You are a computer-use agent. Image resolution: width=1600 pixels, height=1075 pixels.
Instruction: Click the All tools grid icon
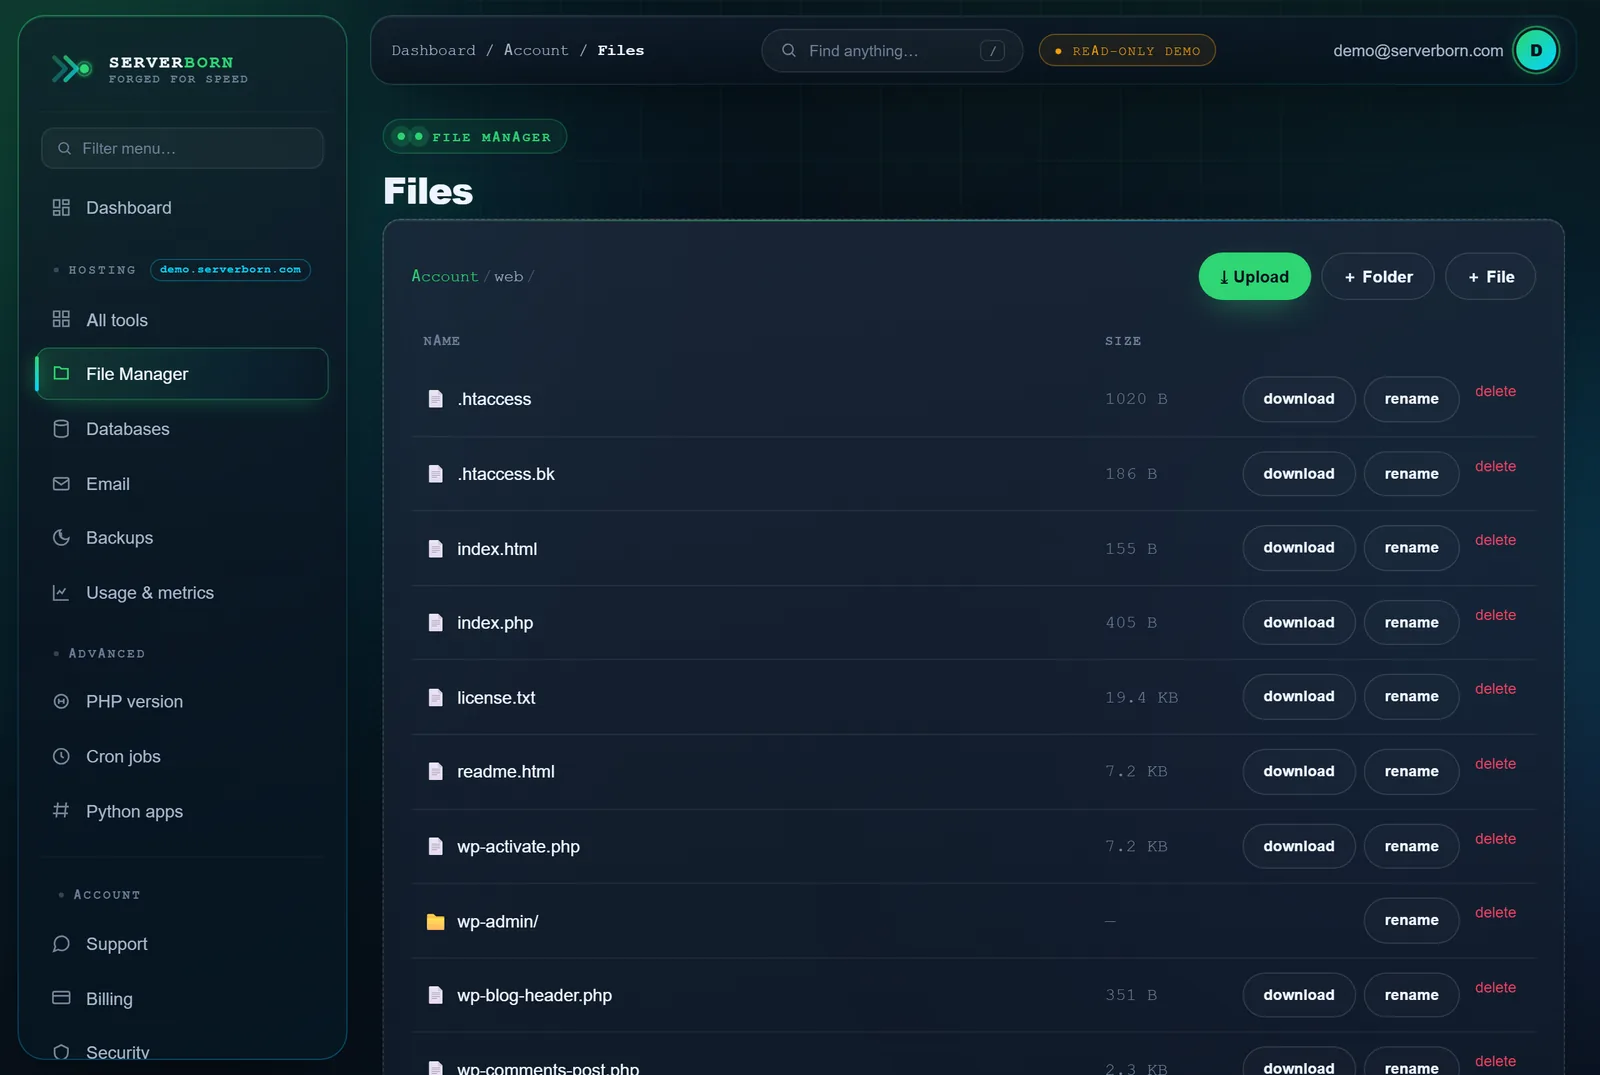click(x=61, y=319)
